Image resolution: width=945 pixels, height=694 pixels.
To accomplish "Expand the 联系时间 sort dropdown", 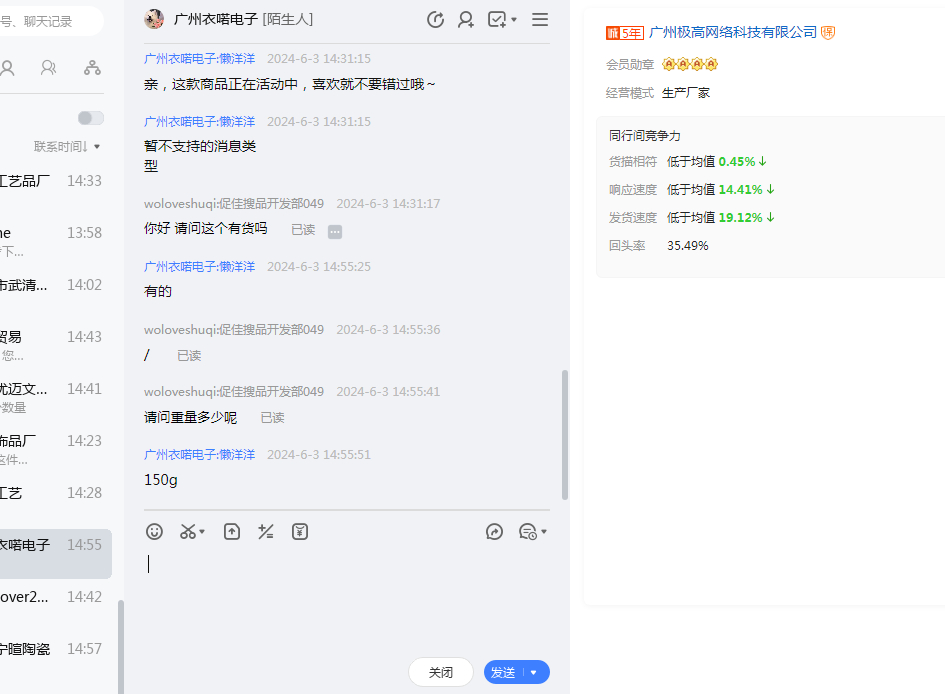I will [67, 147].
